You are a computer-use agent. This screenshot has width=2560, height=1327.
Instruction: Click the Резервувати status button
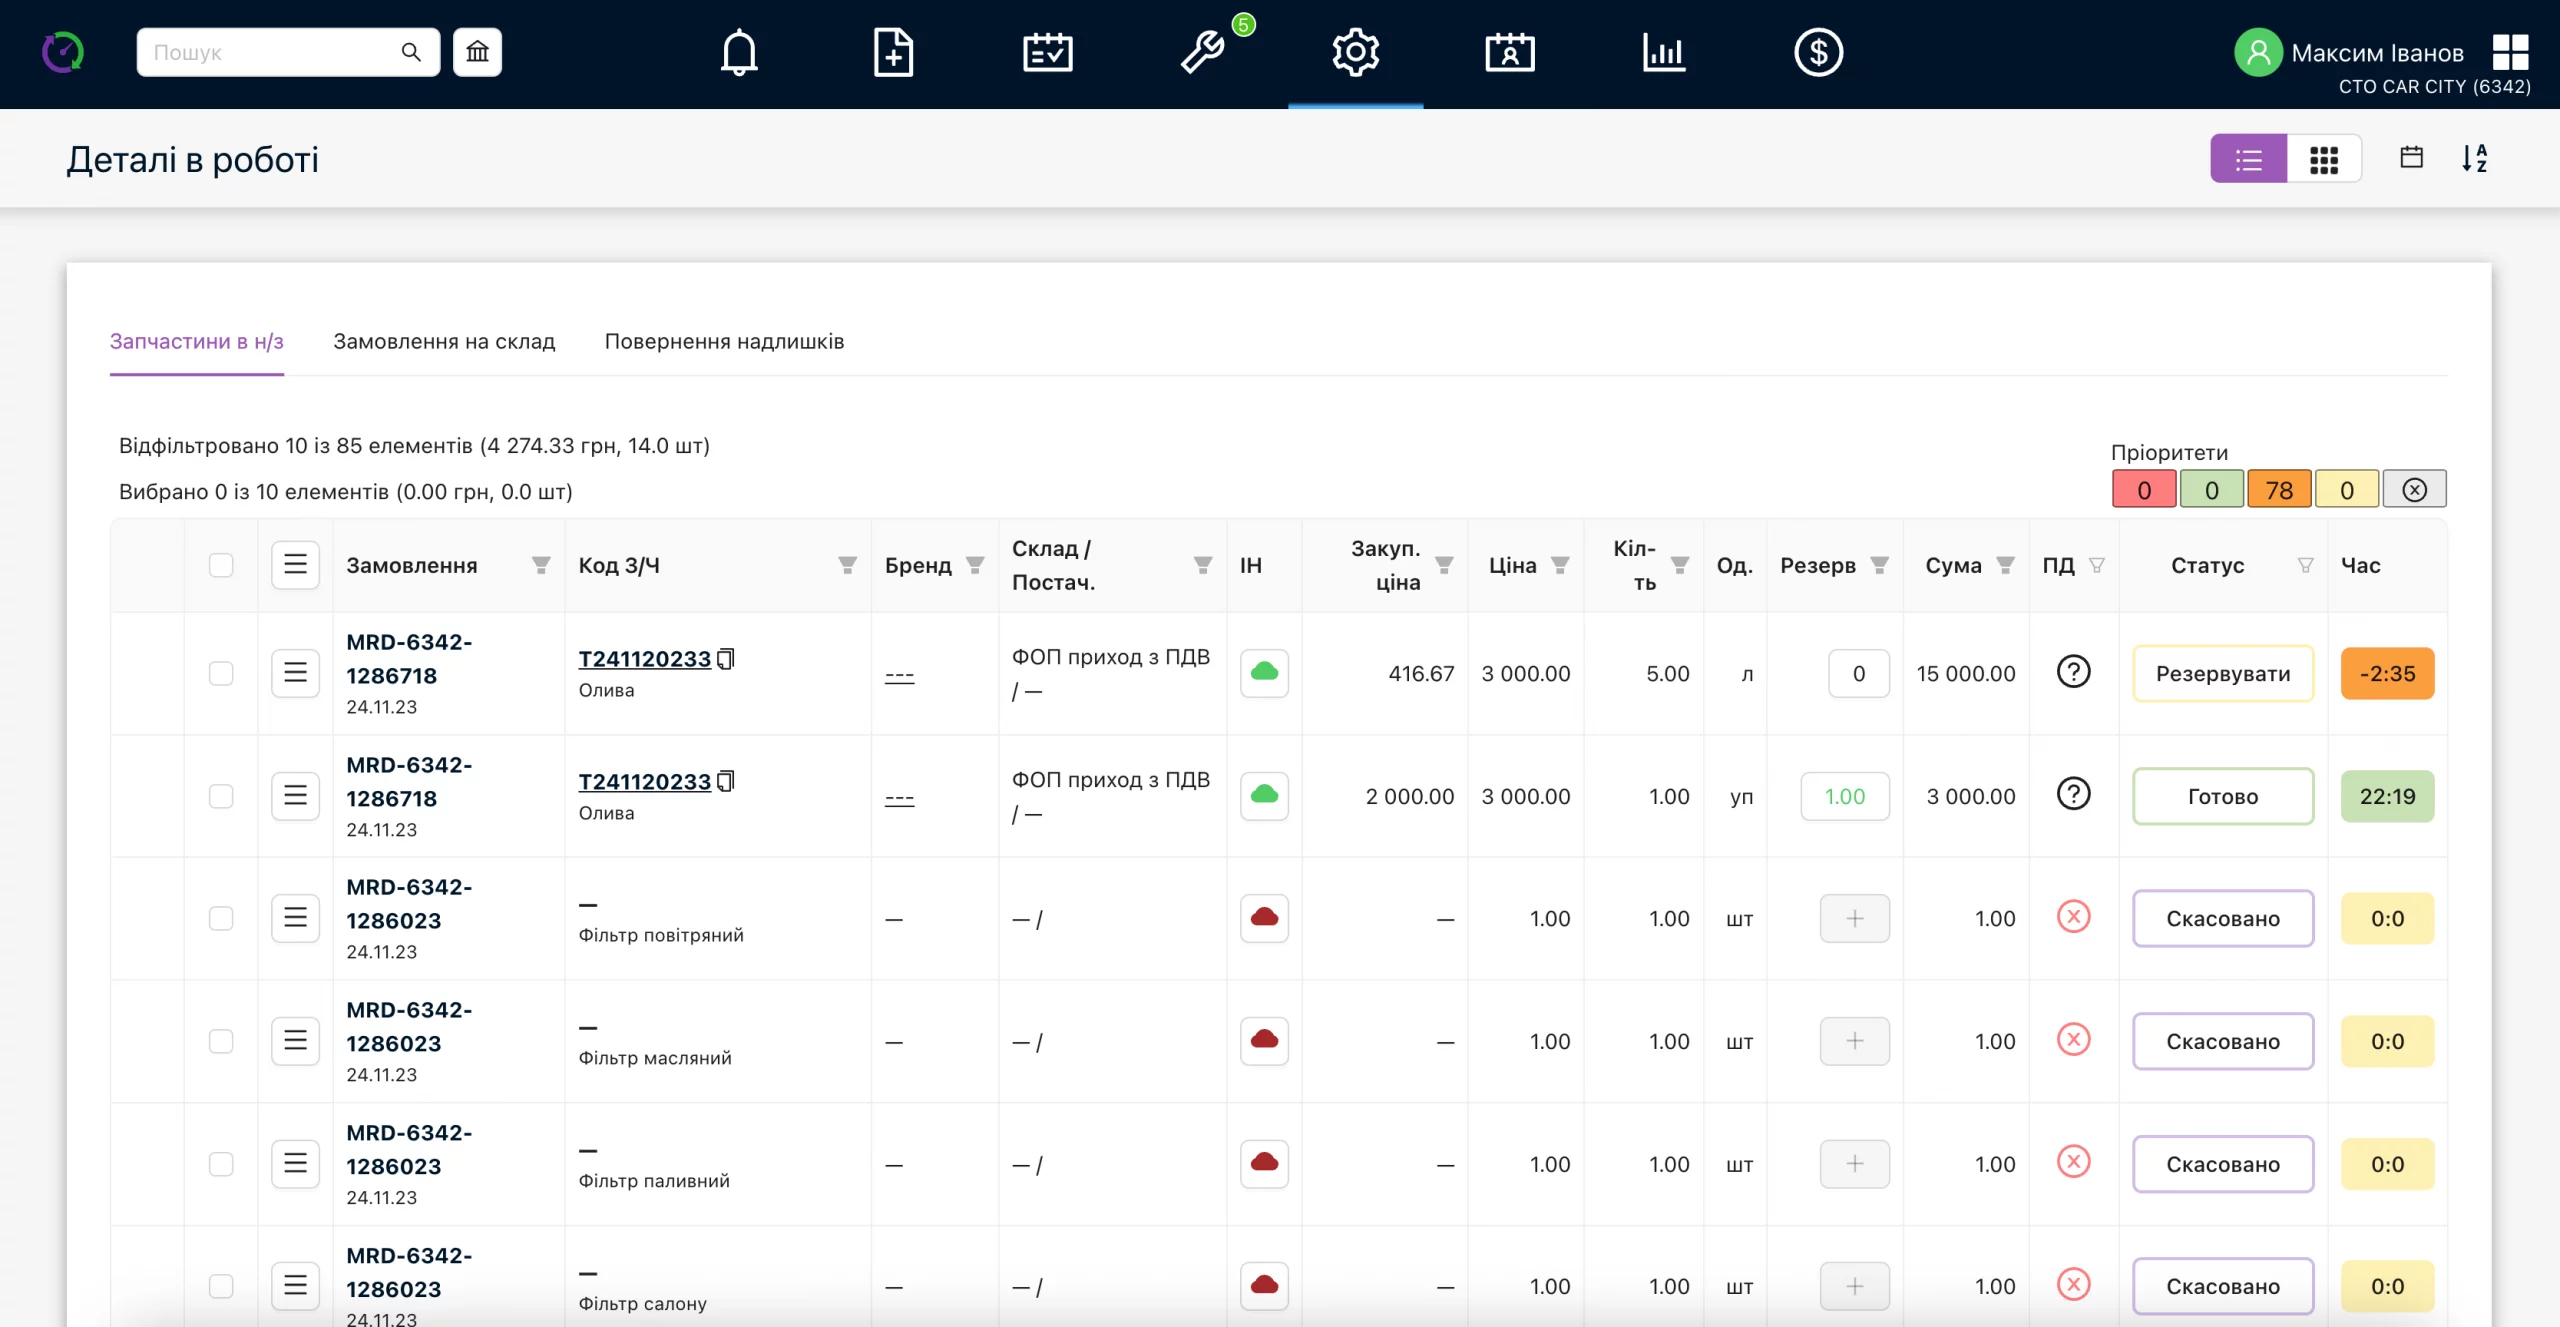tap(2222, 673)
